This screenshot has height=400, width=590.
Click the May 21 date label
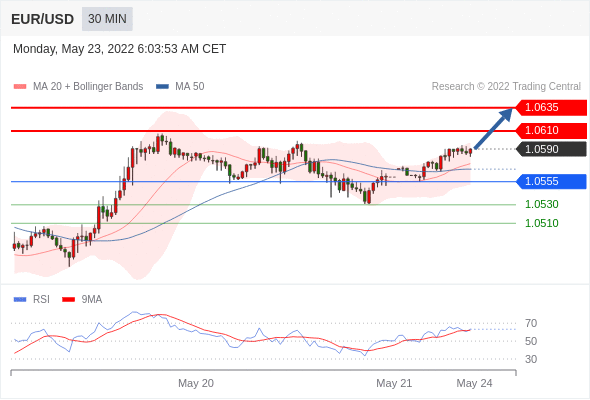[x=394, y=383]
